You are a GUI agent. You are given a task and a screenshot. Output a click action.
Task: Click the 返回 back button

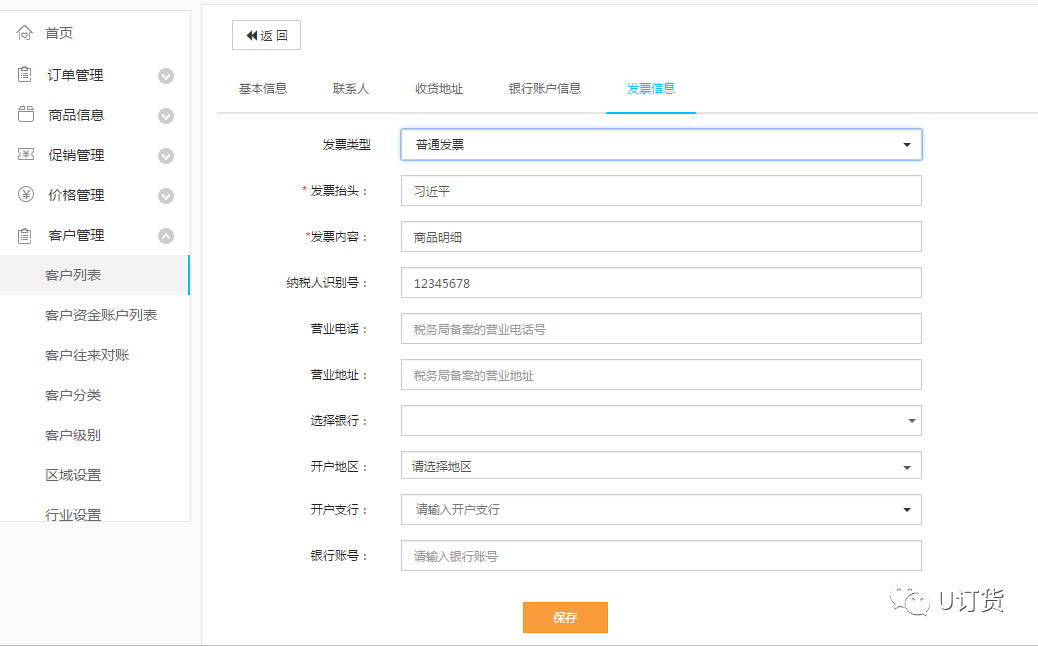click(x=266, y=35)
